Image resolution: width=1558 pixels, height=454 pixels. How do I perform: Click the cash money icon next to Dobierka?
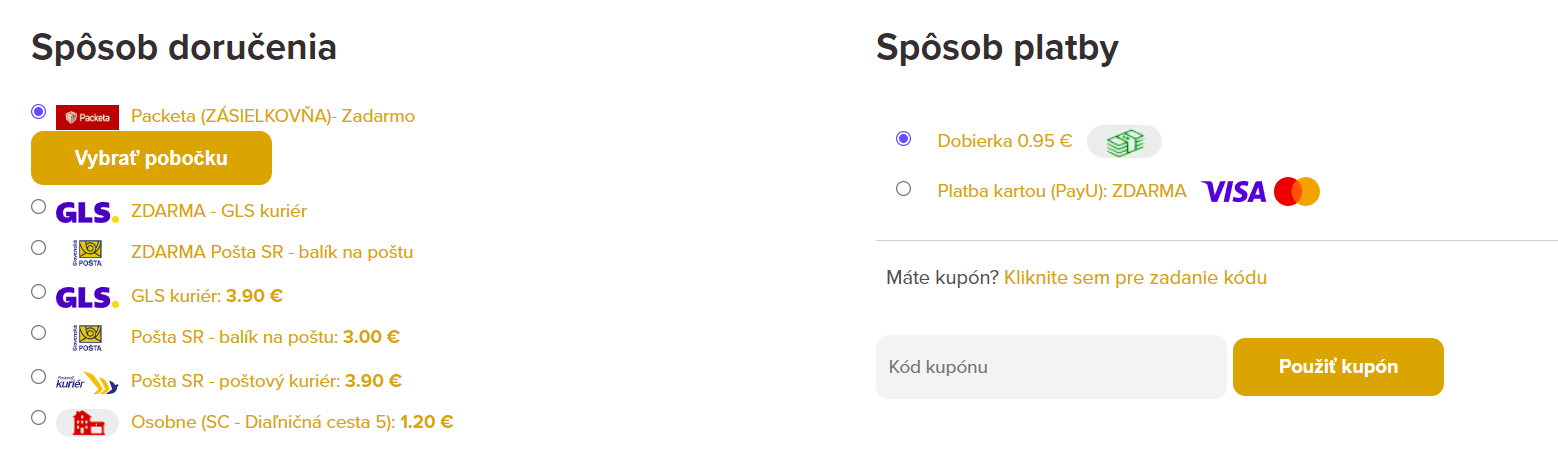(x=1124, y=142)
